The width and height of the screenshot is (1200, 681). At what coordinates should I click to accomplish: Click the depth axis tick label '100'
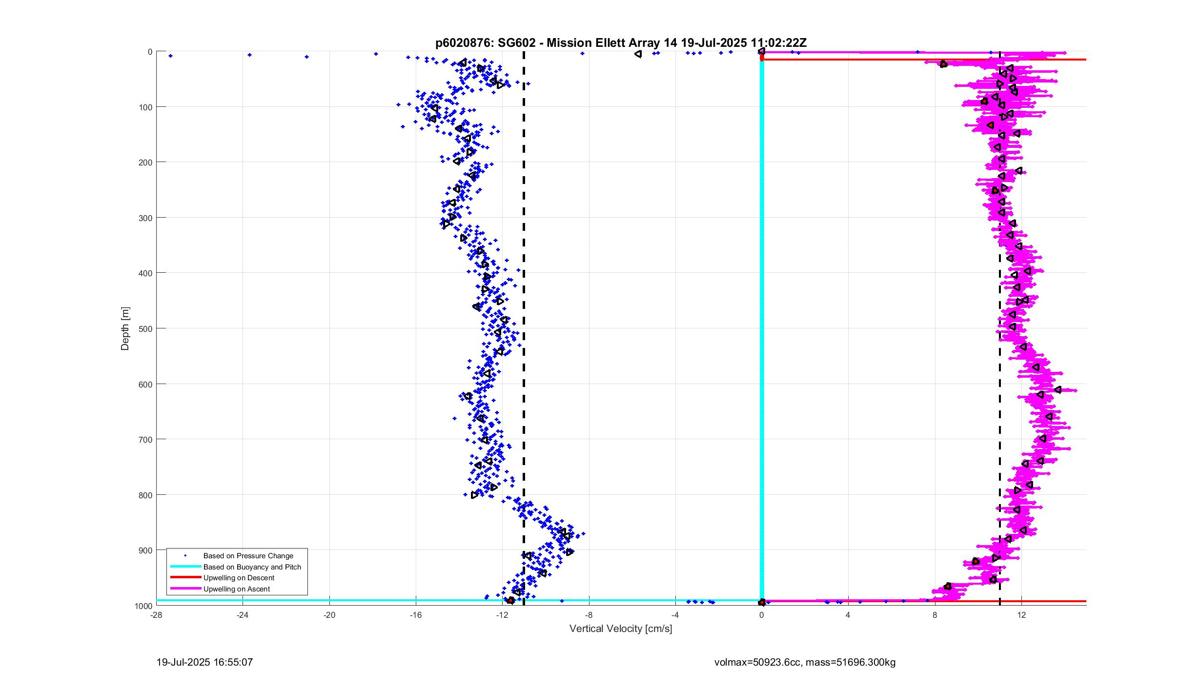coord(144,107)
